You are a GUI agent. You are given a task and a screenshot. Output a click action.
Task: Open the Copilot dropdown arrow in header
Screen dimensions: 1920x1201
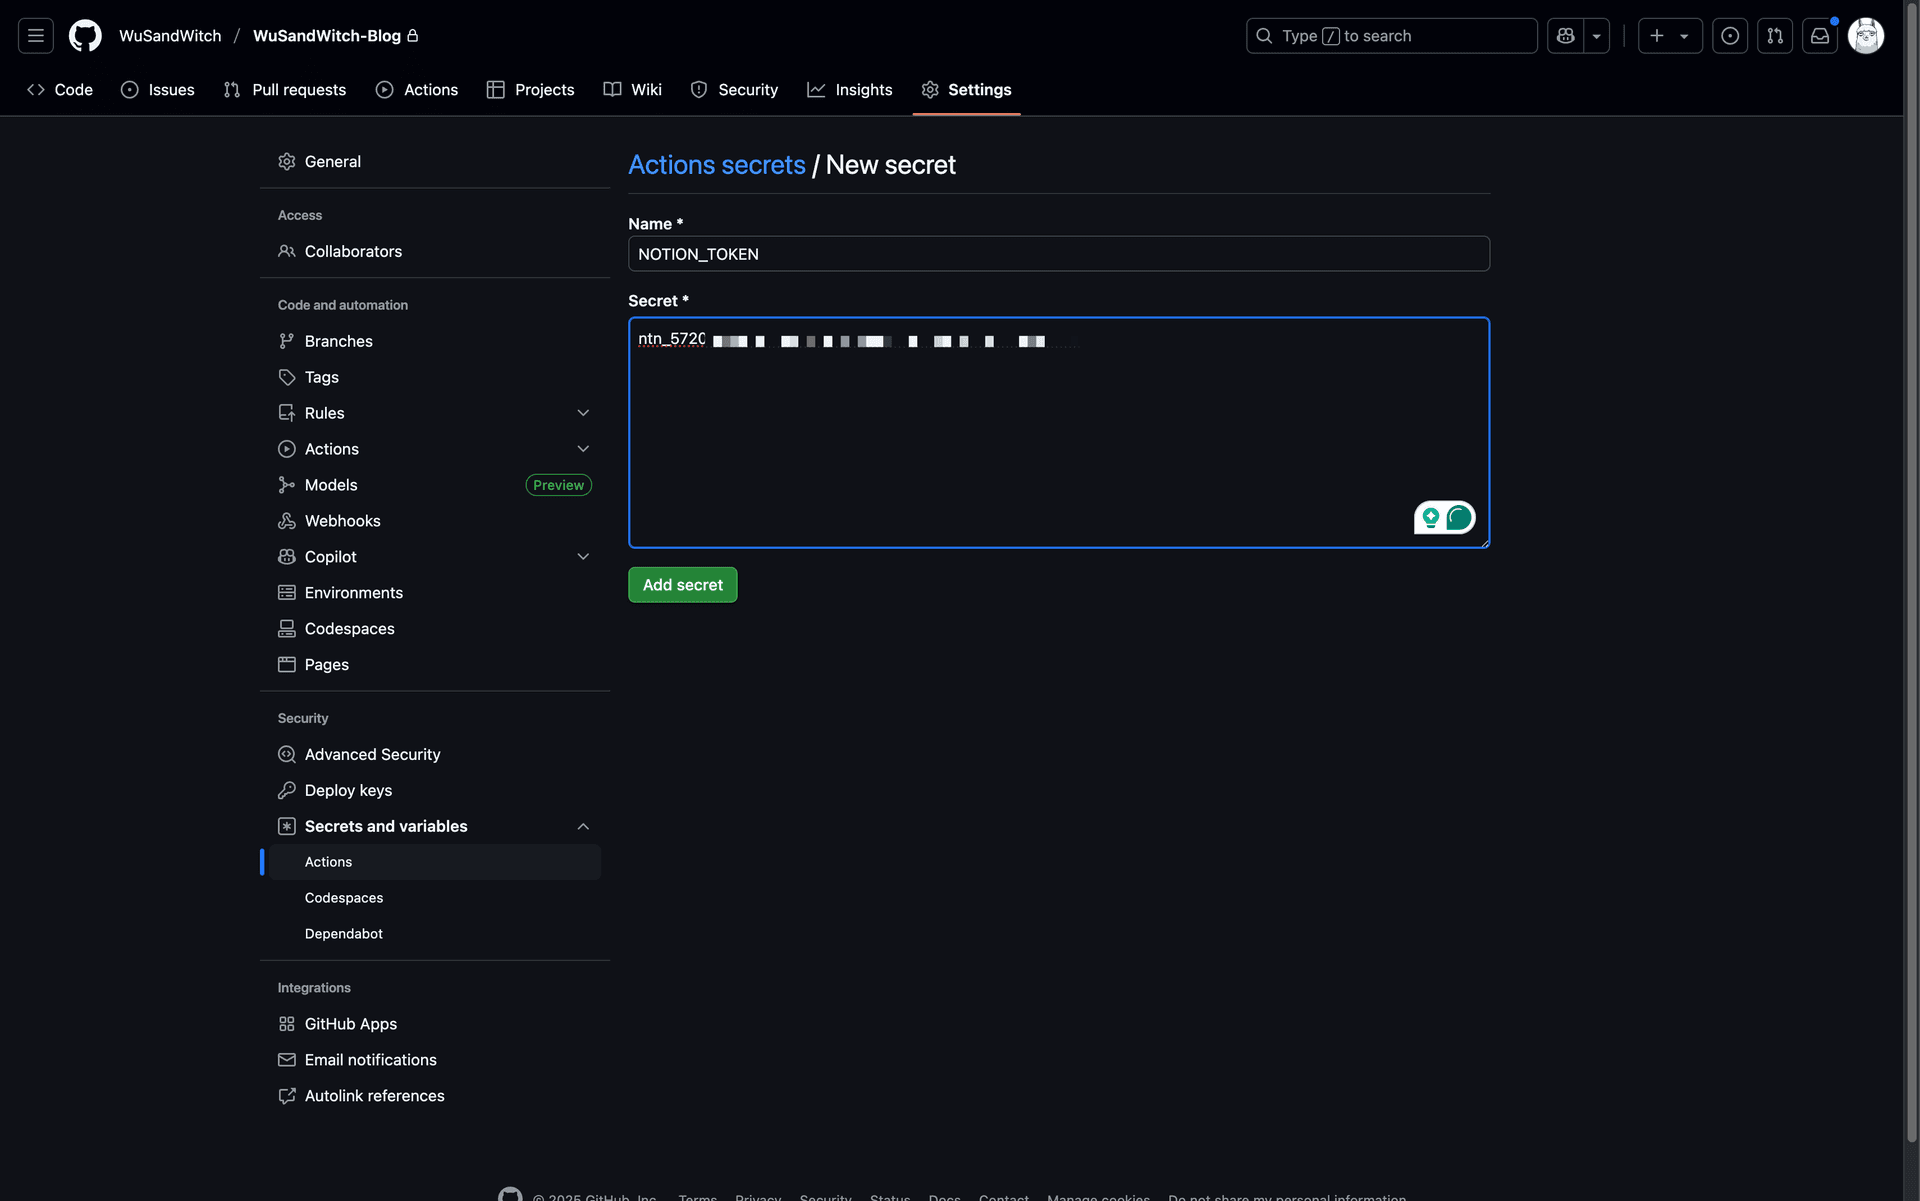tap(1597, 36)
